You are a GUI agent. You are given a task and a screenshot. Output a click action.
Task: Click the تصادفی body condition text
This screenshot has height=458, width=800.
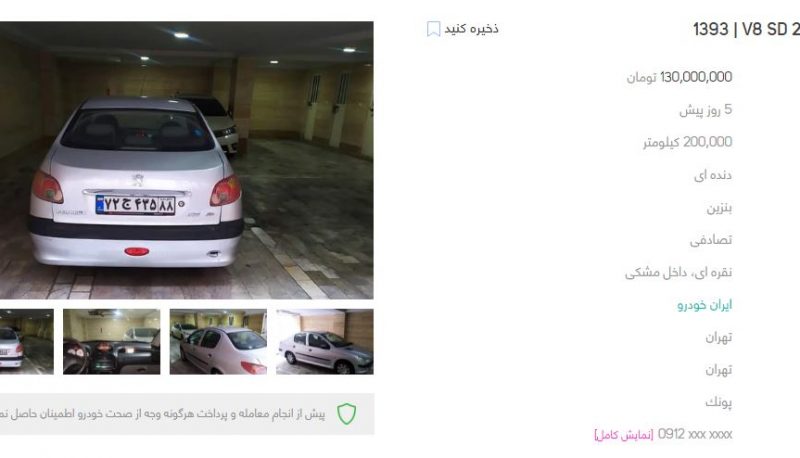point(711,240)
